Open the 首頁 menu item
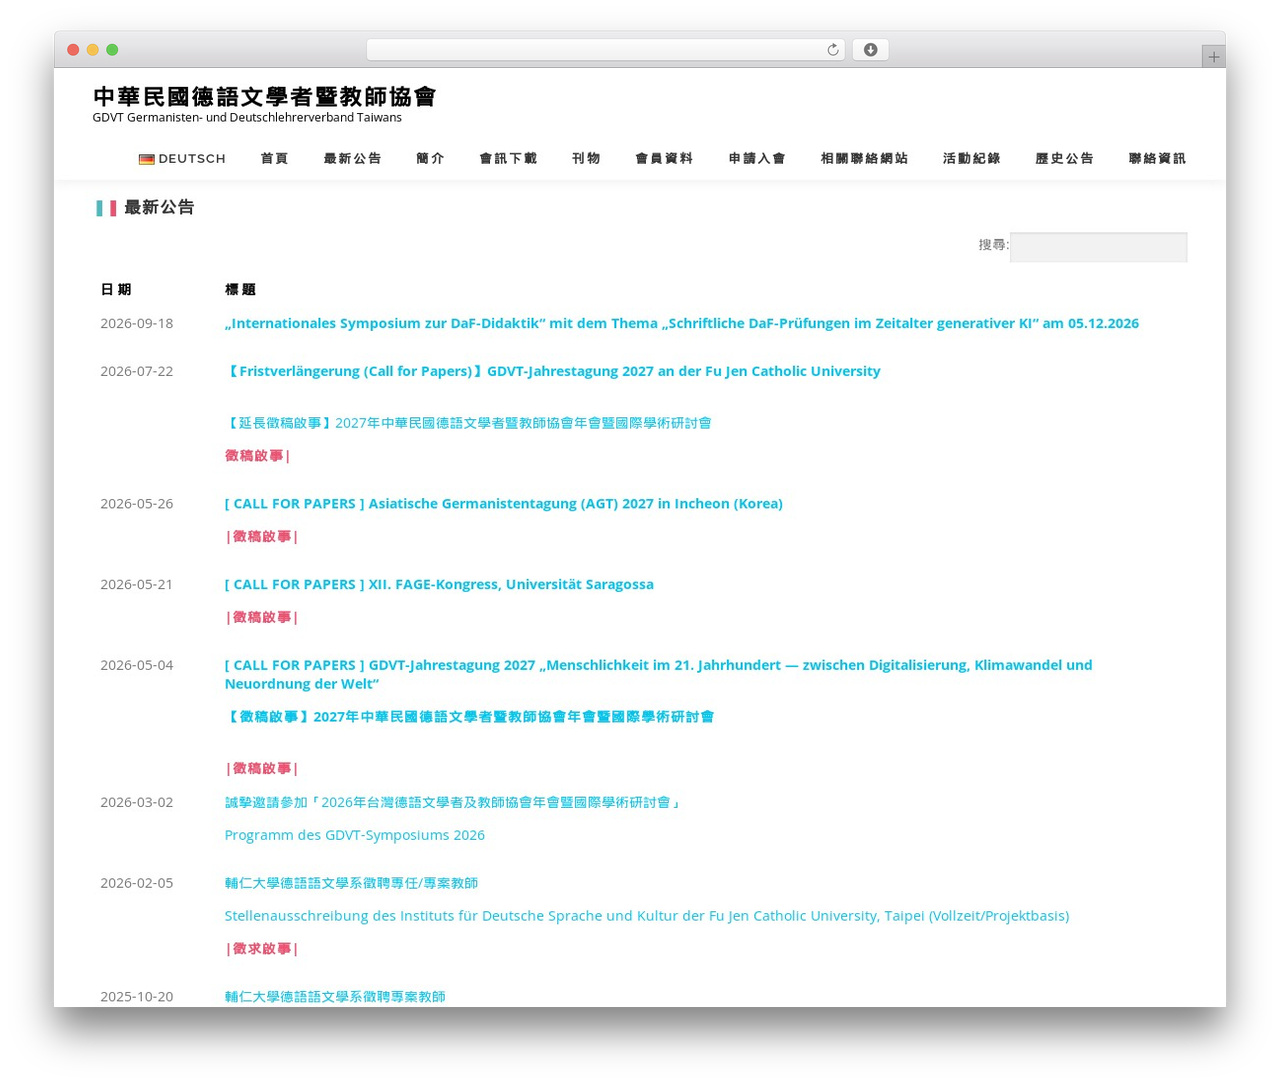The width and height of the screenshot is (1280, 1084). (274, 159)
